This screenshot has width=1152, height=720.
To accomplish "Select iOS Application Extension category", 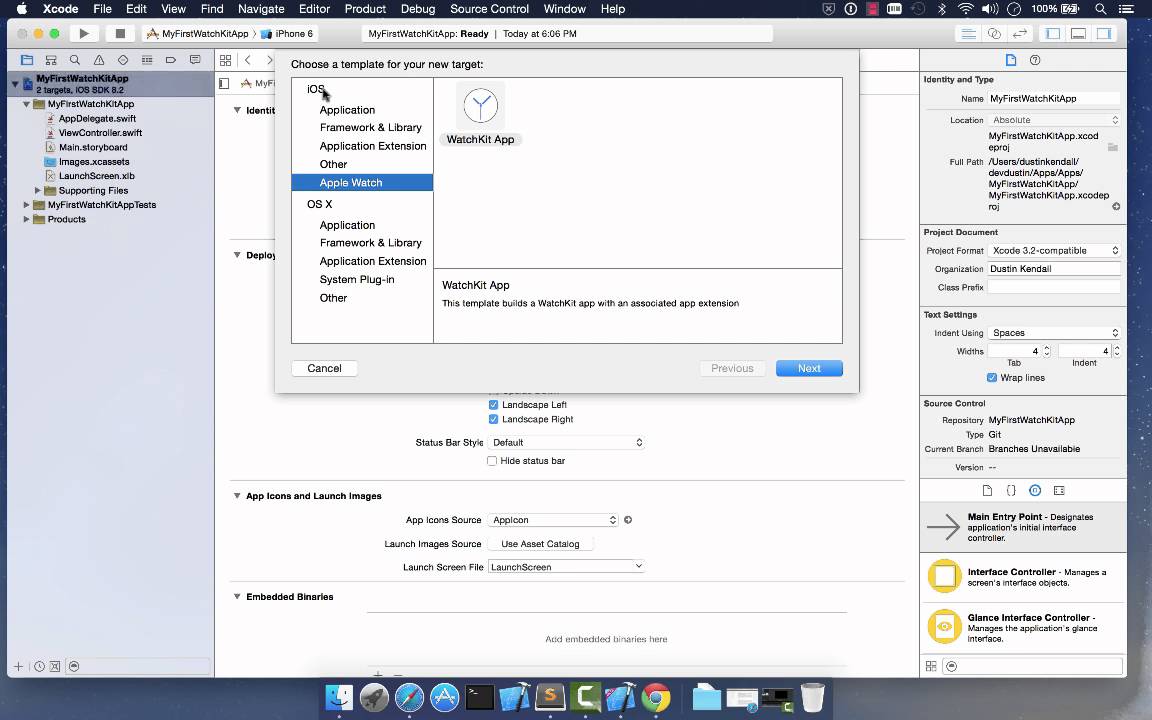I will 372,145.
